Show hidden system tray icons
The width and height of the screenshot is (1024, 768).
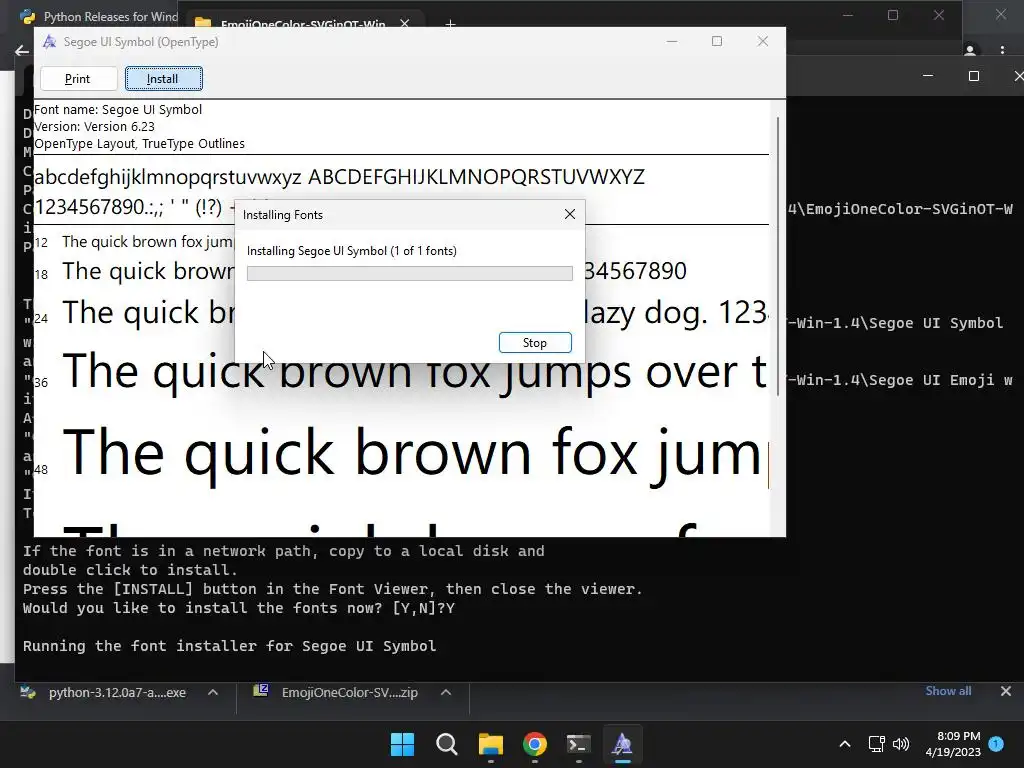[x=844, y=744]
